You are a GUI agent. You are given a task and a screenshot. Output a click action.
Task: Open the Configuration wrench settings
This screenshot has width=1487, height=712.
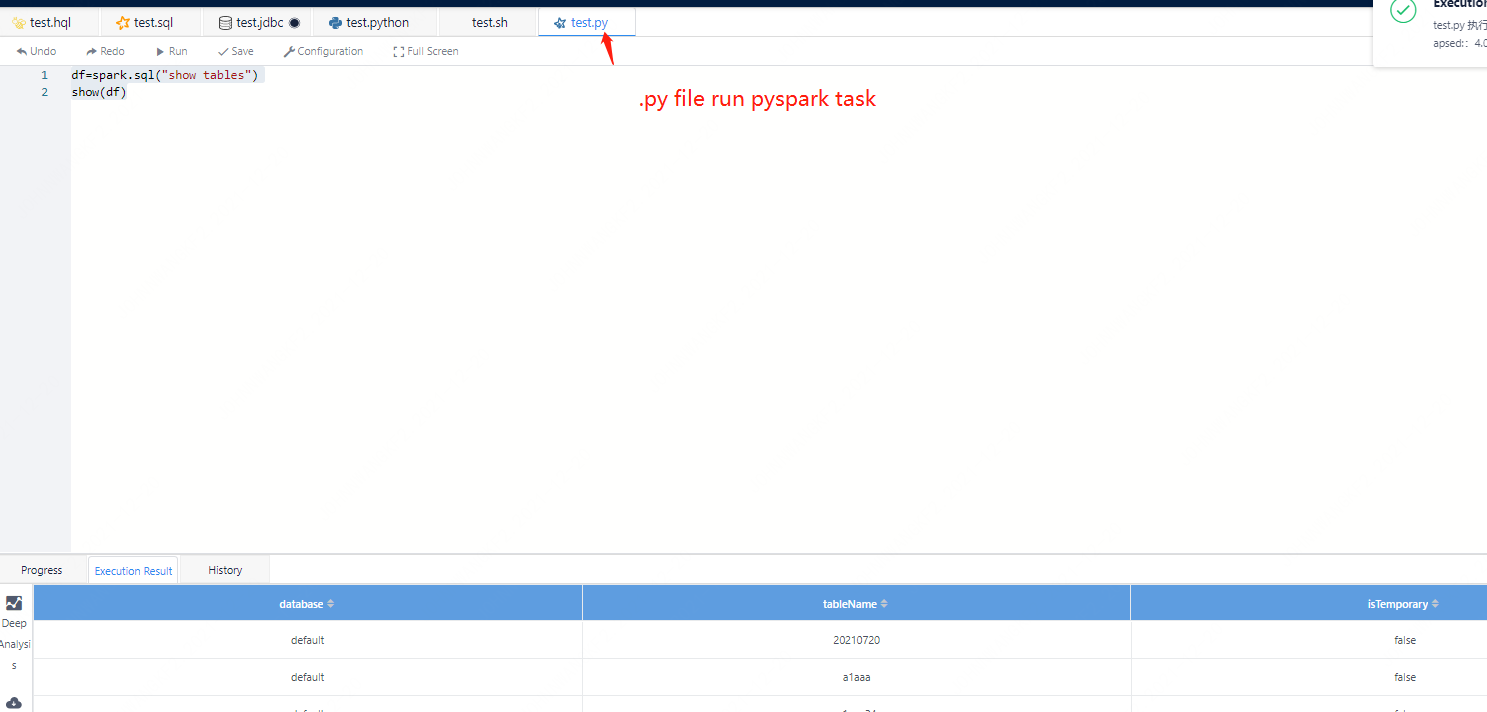(x=323, y=51)
